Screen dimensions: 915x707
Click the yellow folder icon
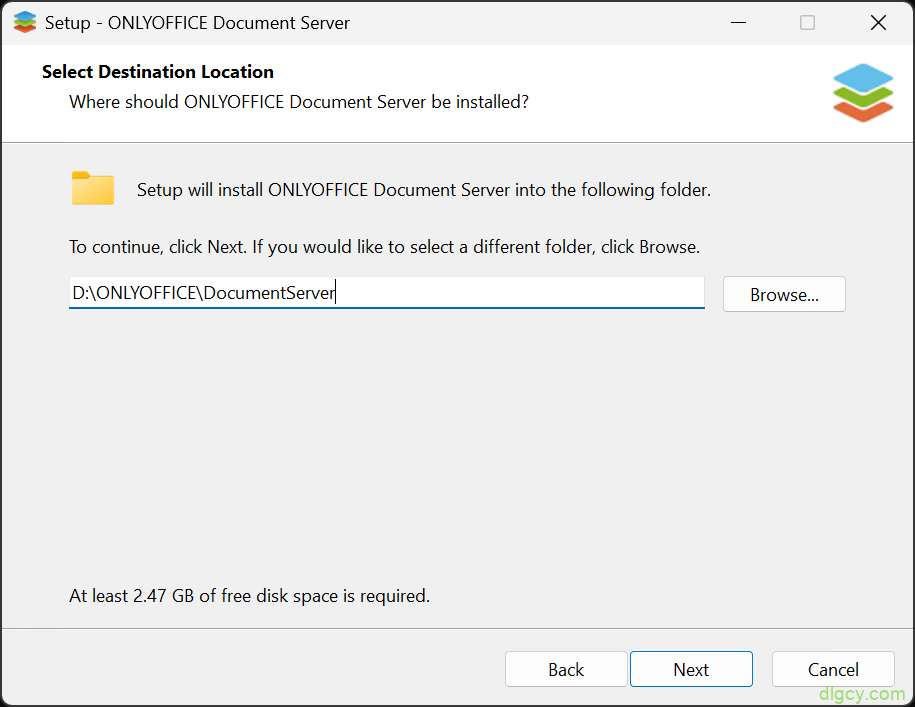[x=93, y=188]
